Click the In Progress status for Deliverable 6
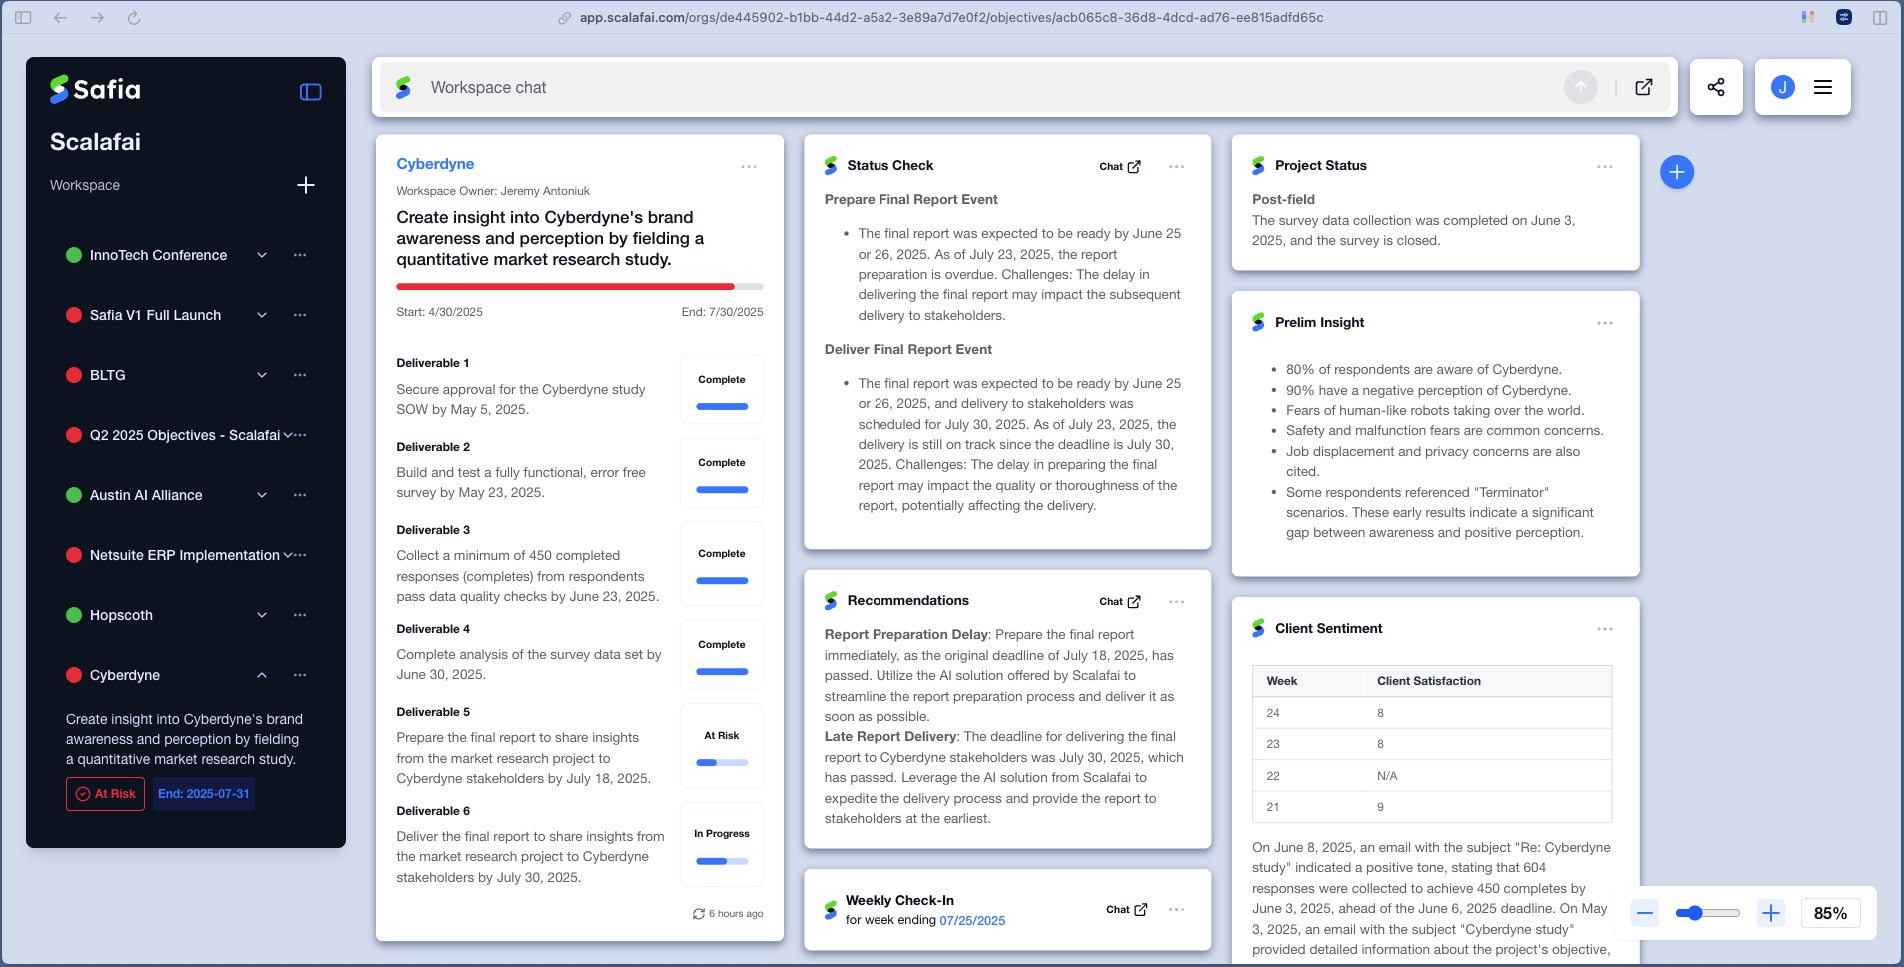 tap(722, 844)
